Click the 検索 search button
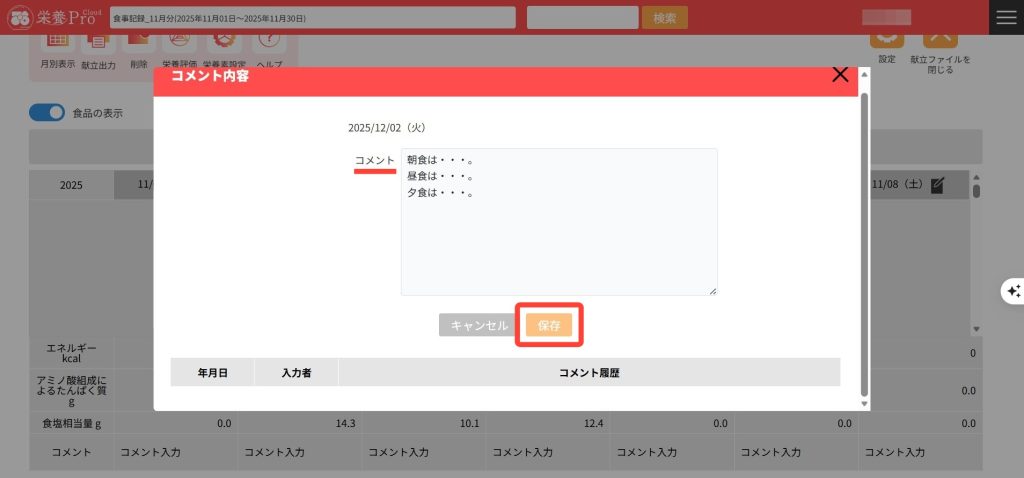The image size is (1024, 478). (664, 18)
